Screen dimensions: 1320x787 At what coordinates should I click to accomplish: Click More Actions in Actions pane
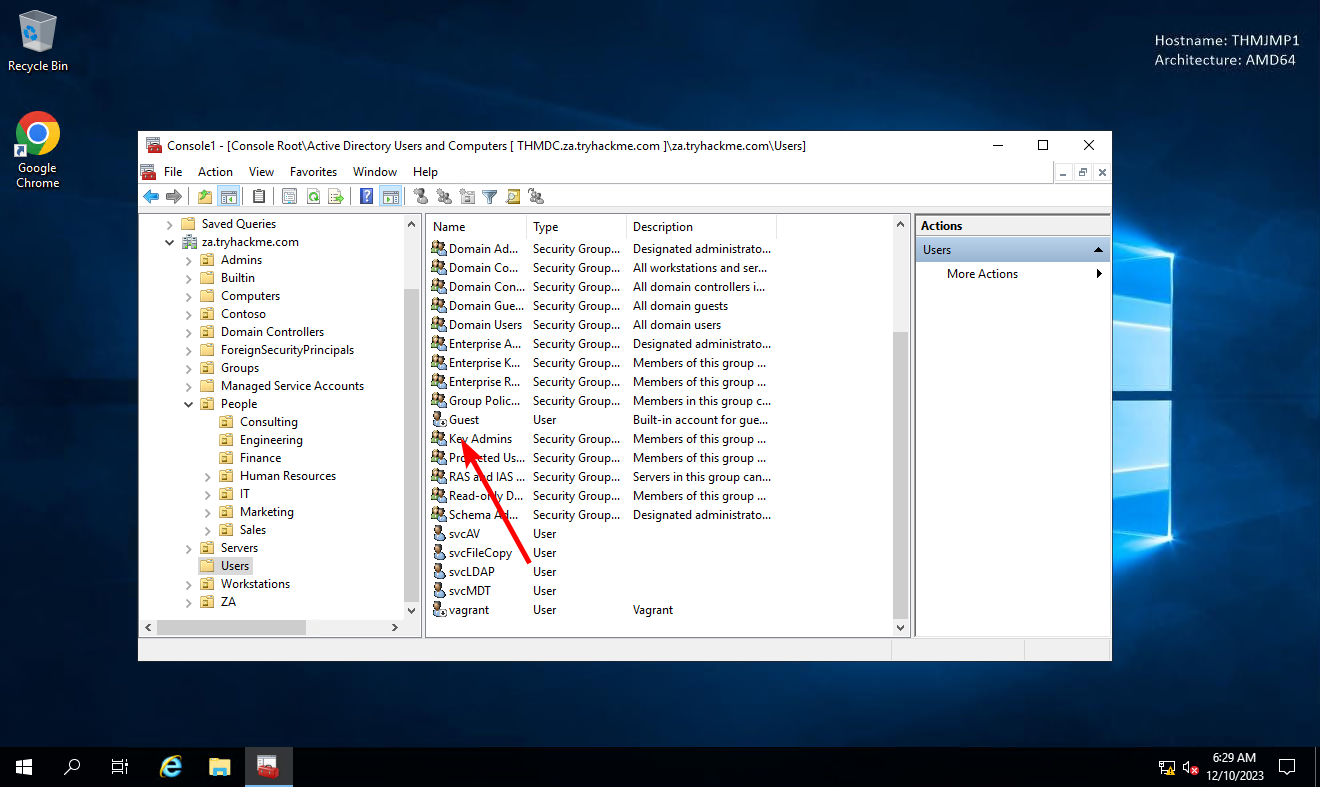coord(982,274)
